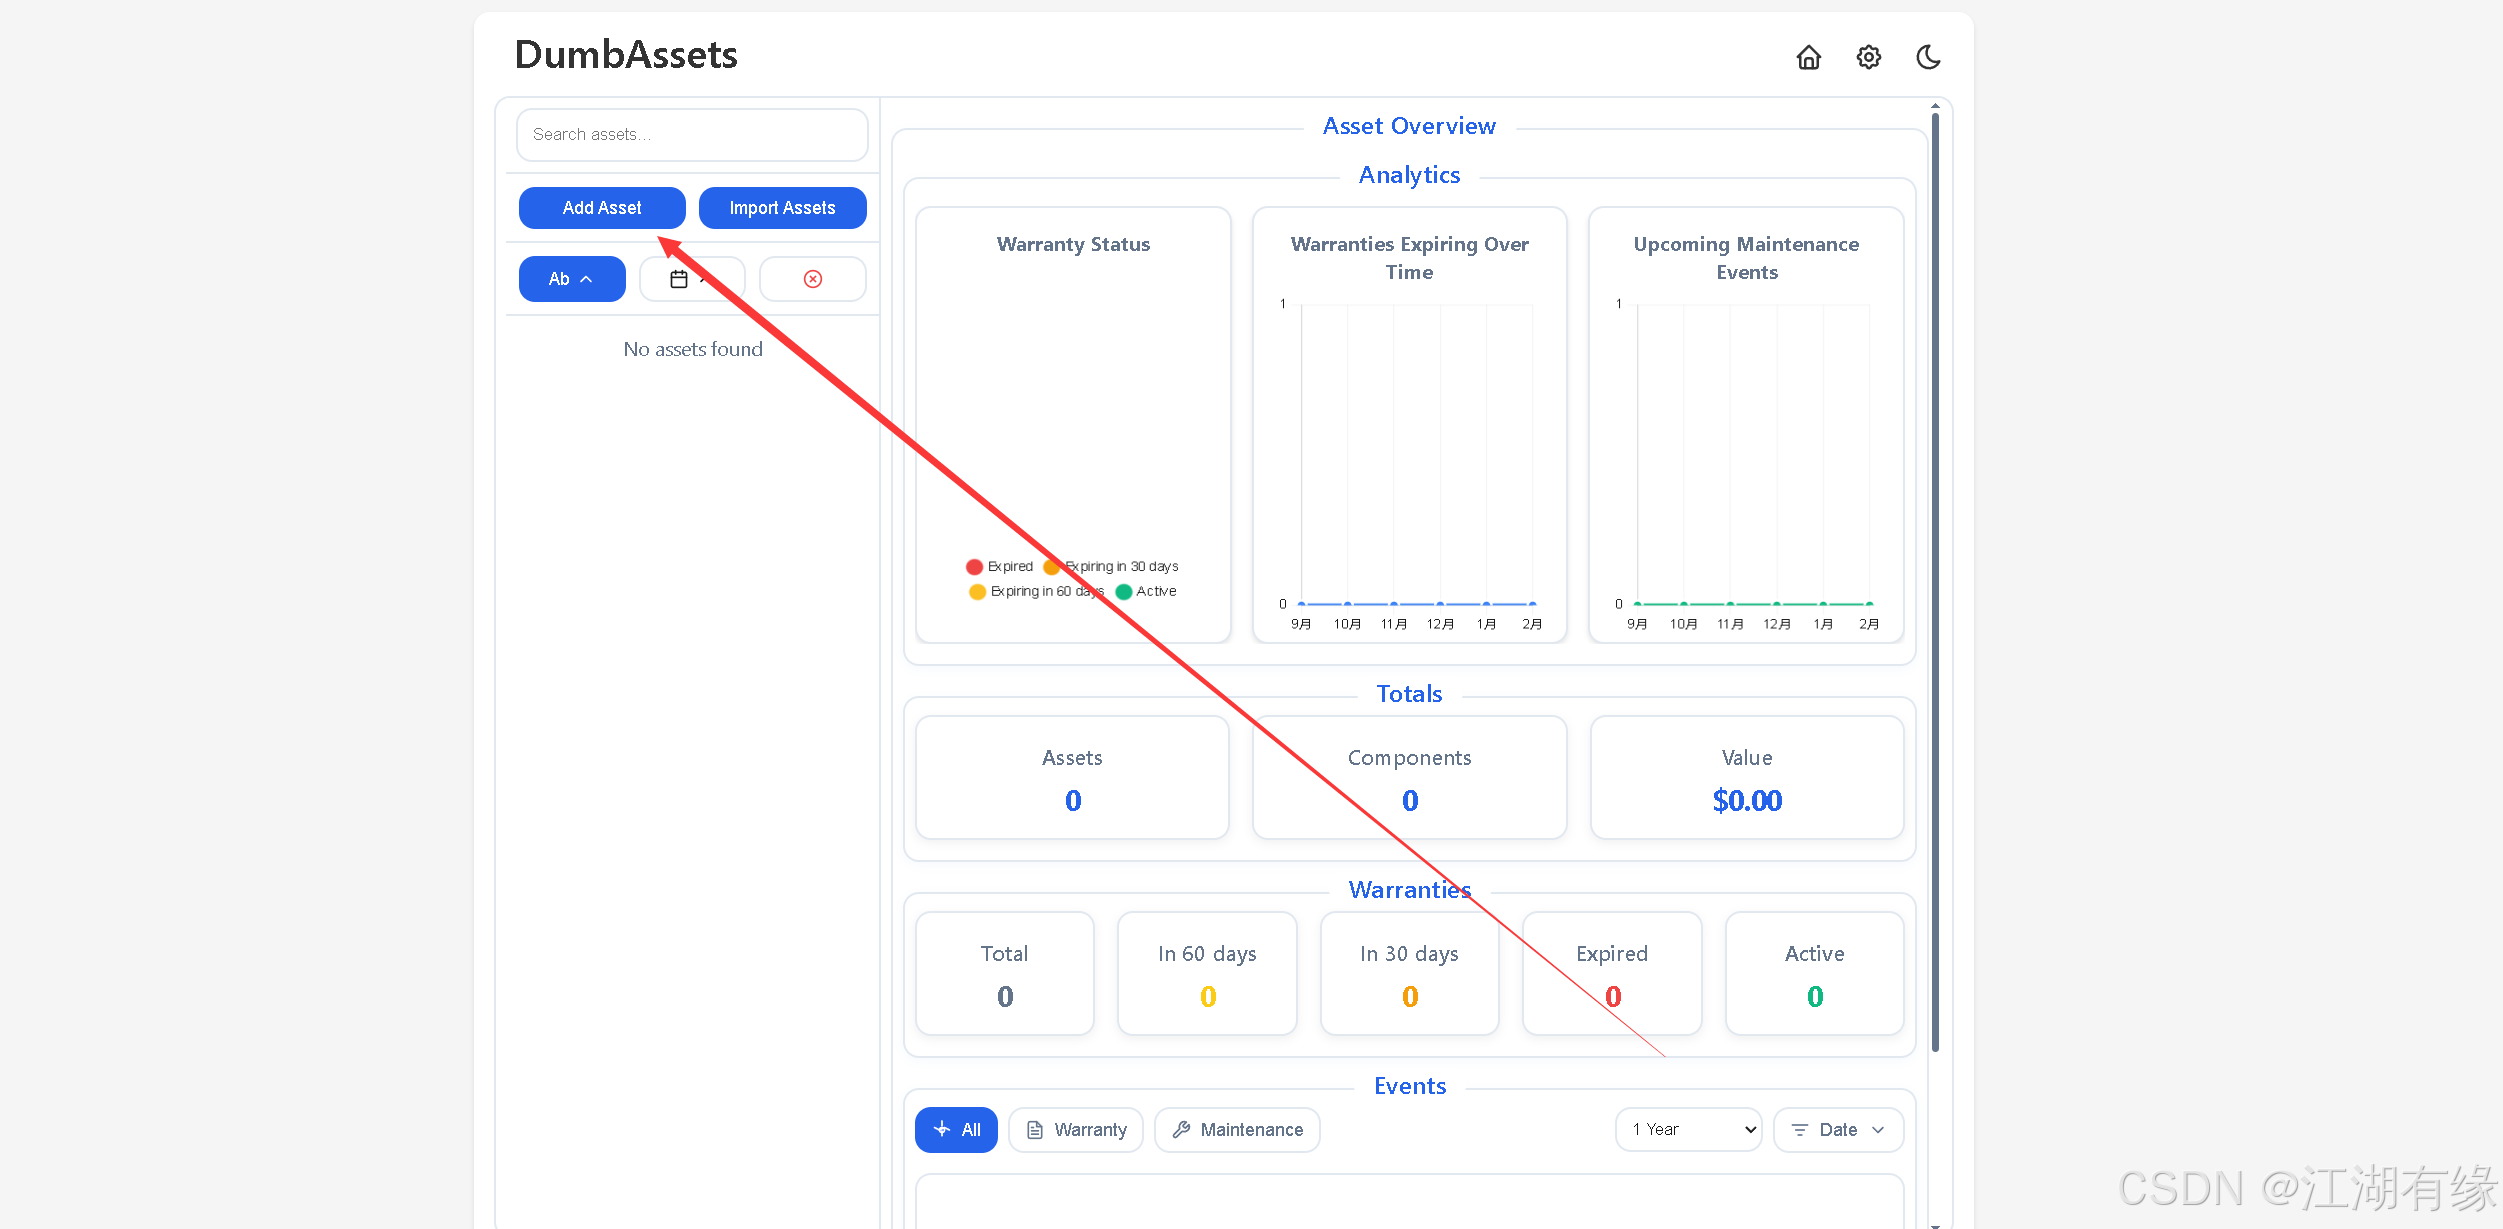Click the Add Asset button

pyautogui.click(x=602, y=208)
